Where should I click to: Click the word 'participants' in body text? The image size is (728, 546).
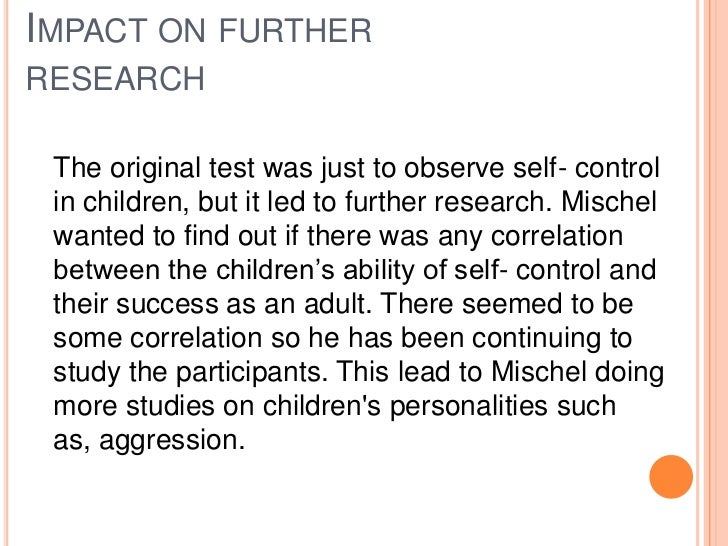pyautogui.click(x=248, y=374)
